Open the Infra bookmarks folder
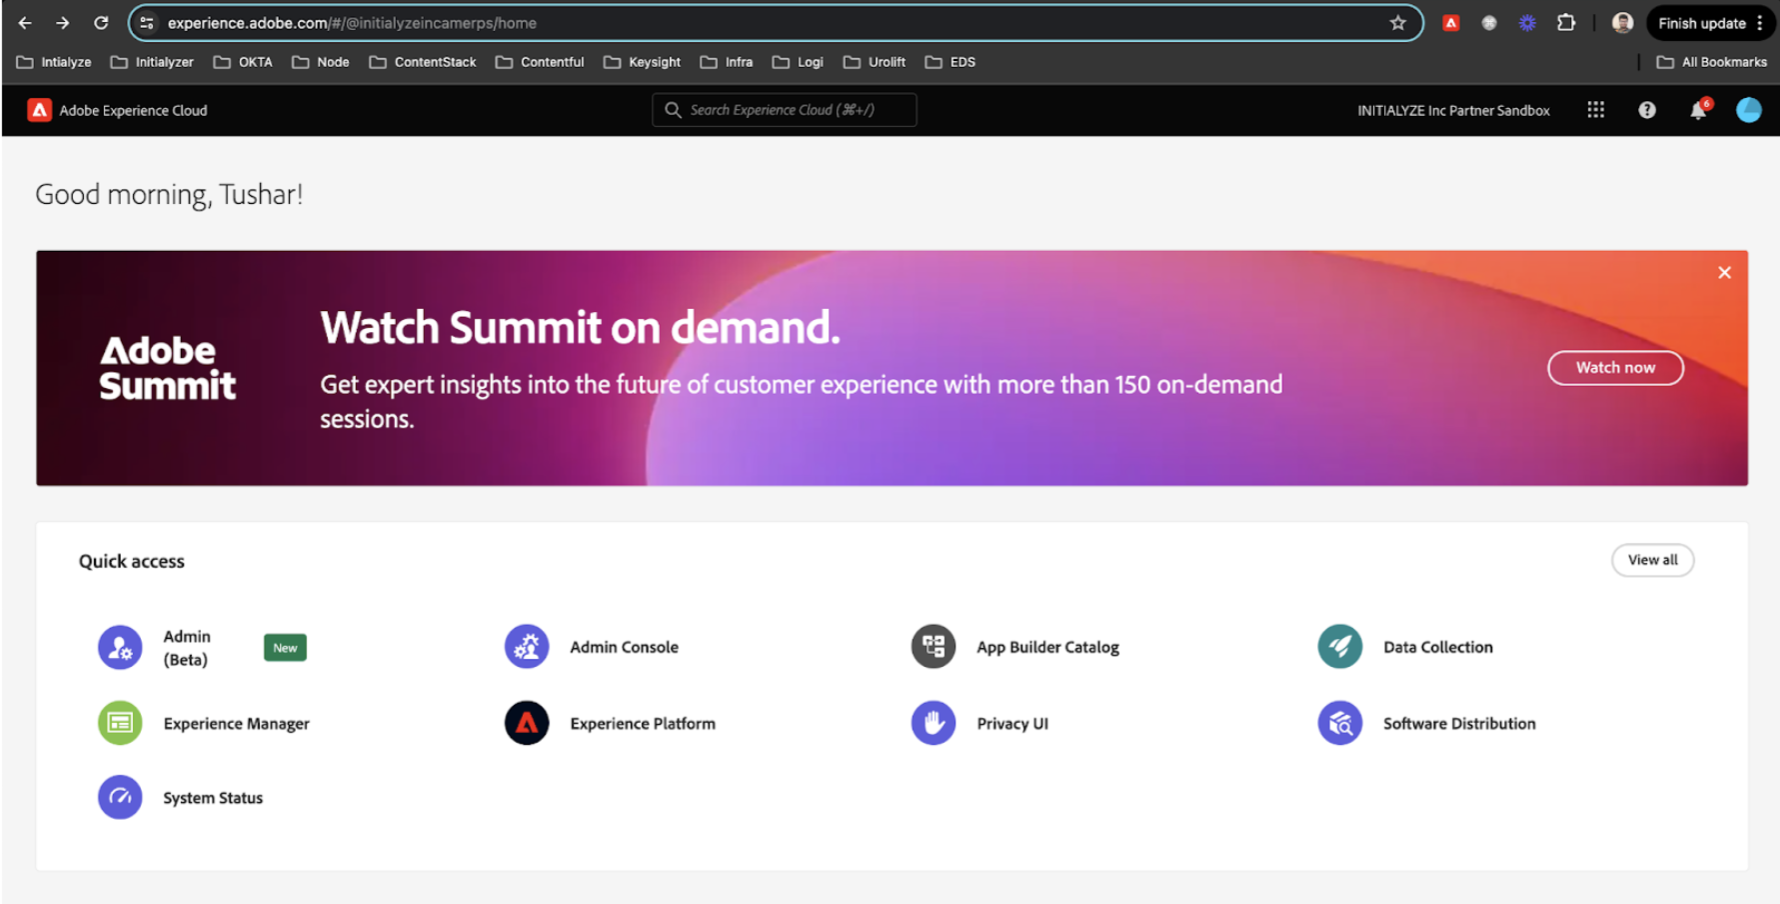 click(727, 62)
